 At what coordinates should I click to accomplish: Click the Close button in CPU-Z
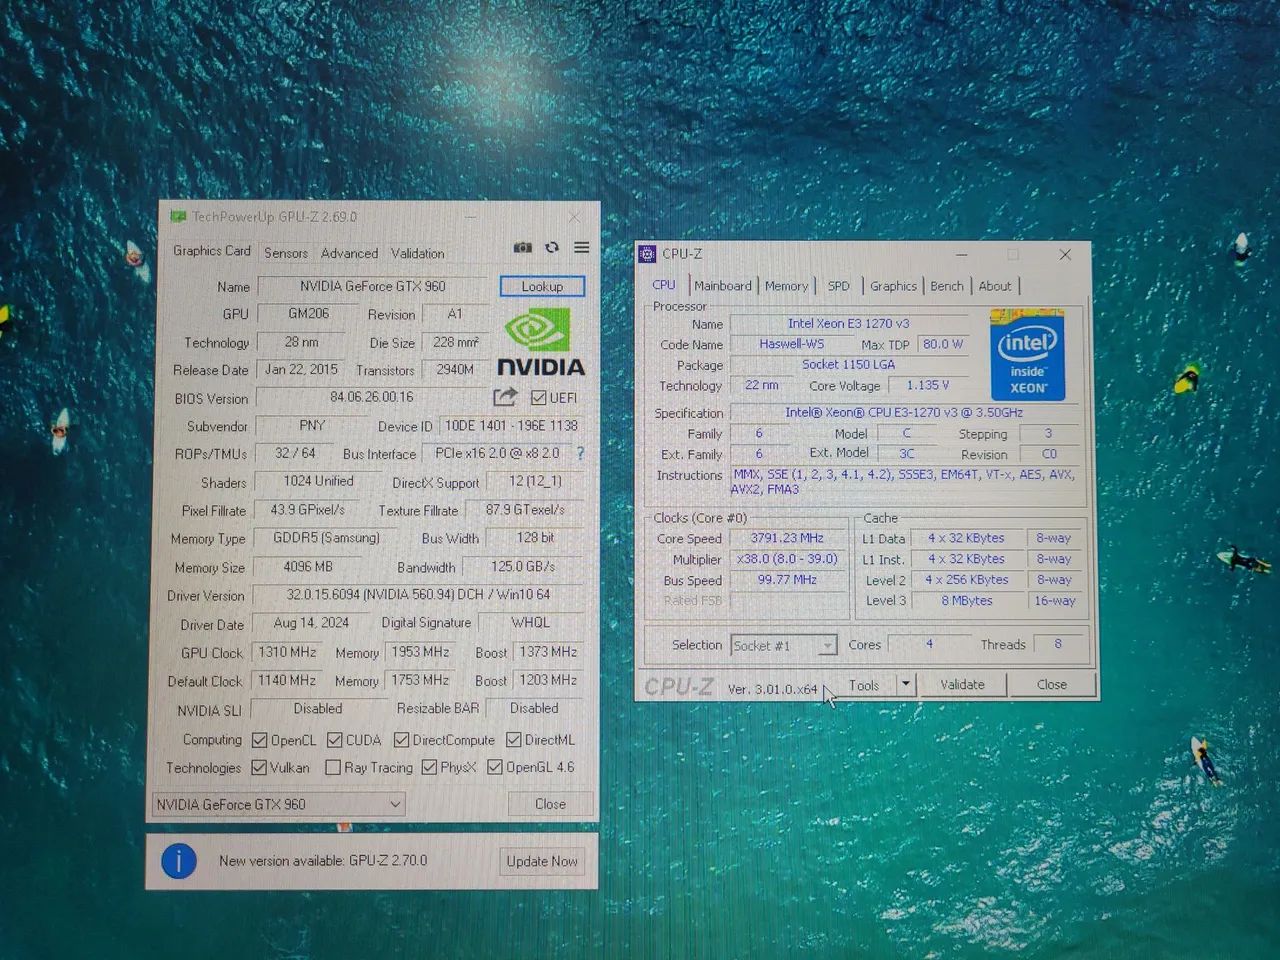click(x=1052, y=685)
